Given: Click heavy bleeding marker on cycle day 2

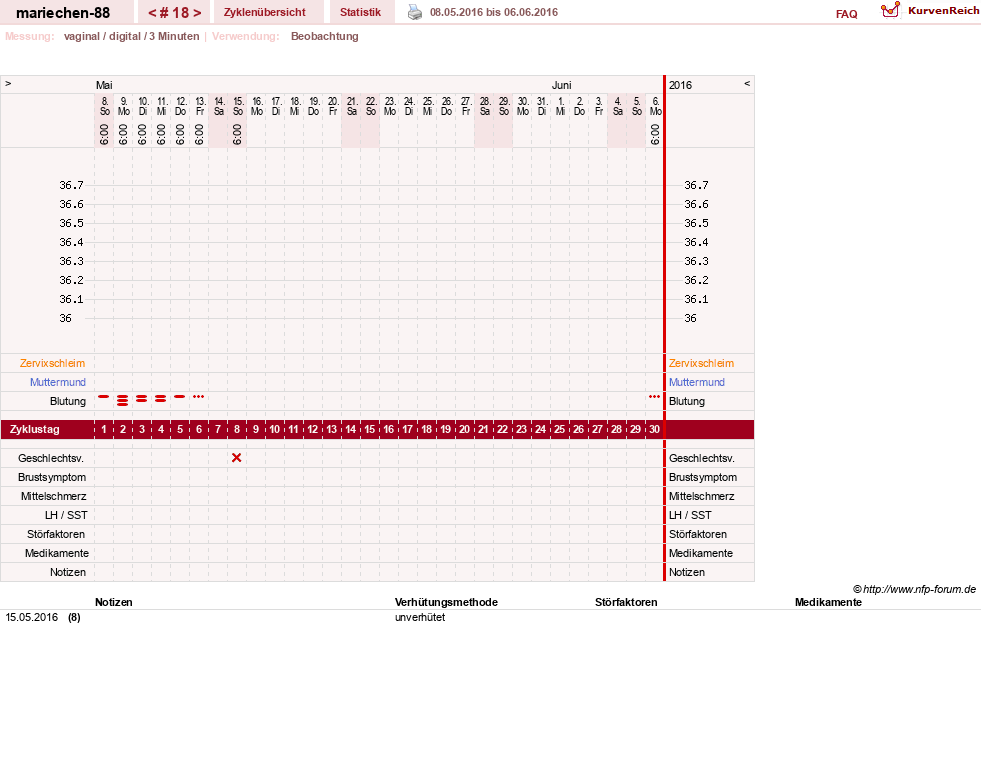Looking at the screenshot, I should click(x=123, y=401).
